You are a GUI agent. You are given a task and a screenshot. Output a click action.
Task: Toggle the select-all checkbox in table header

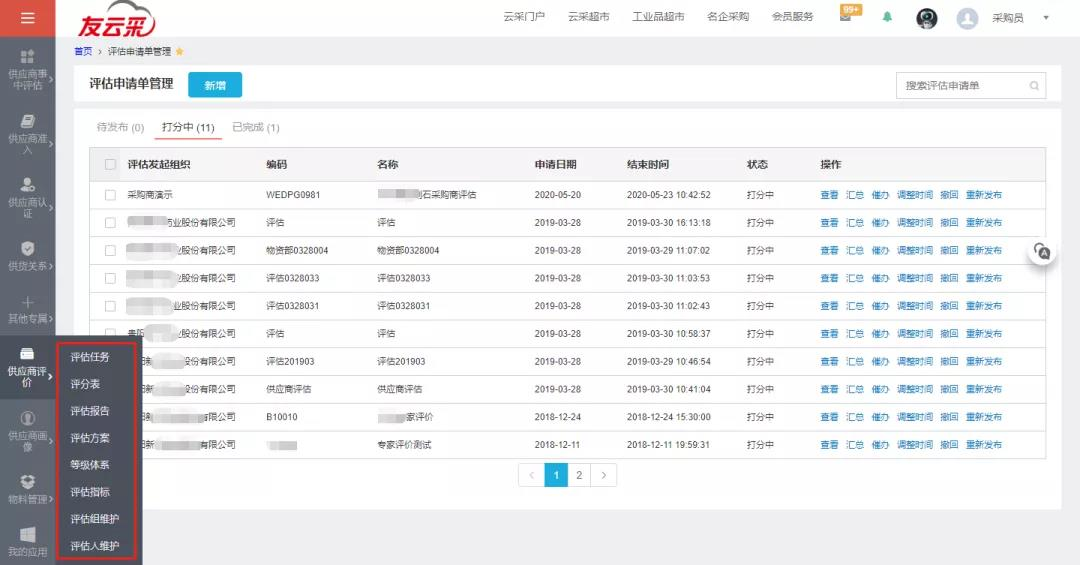[110, 165]
